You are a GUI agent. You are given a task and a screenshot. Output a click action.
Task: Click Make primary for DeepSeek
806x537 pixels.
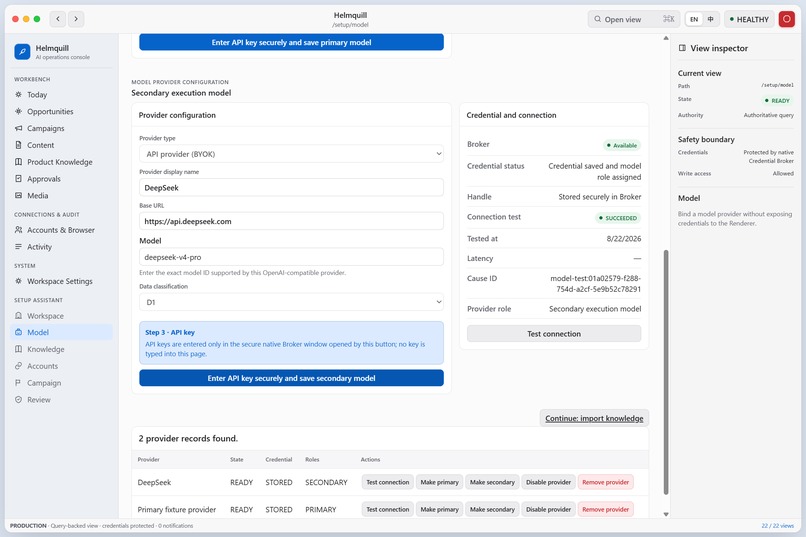pyautogui.click(x=439, y=482)
